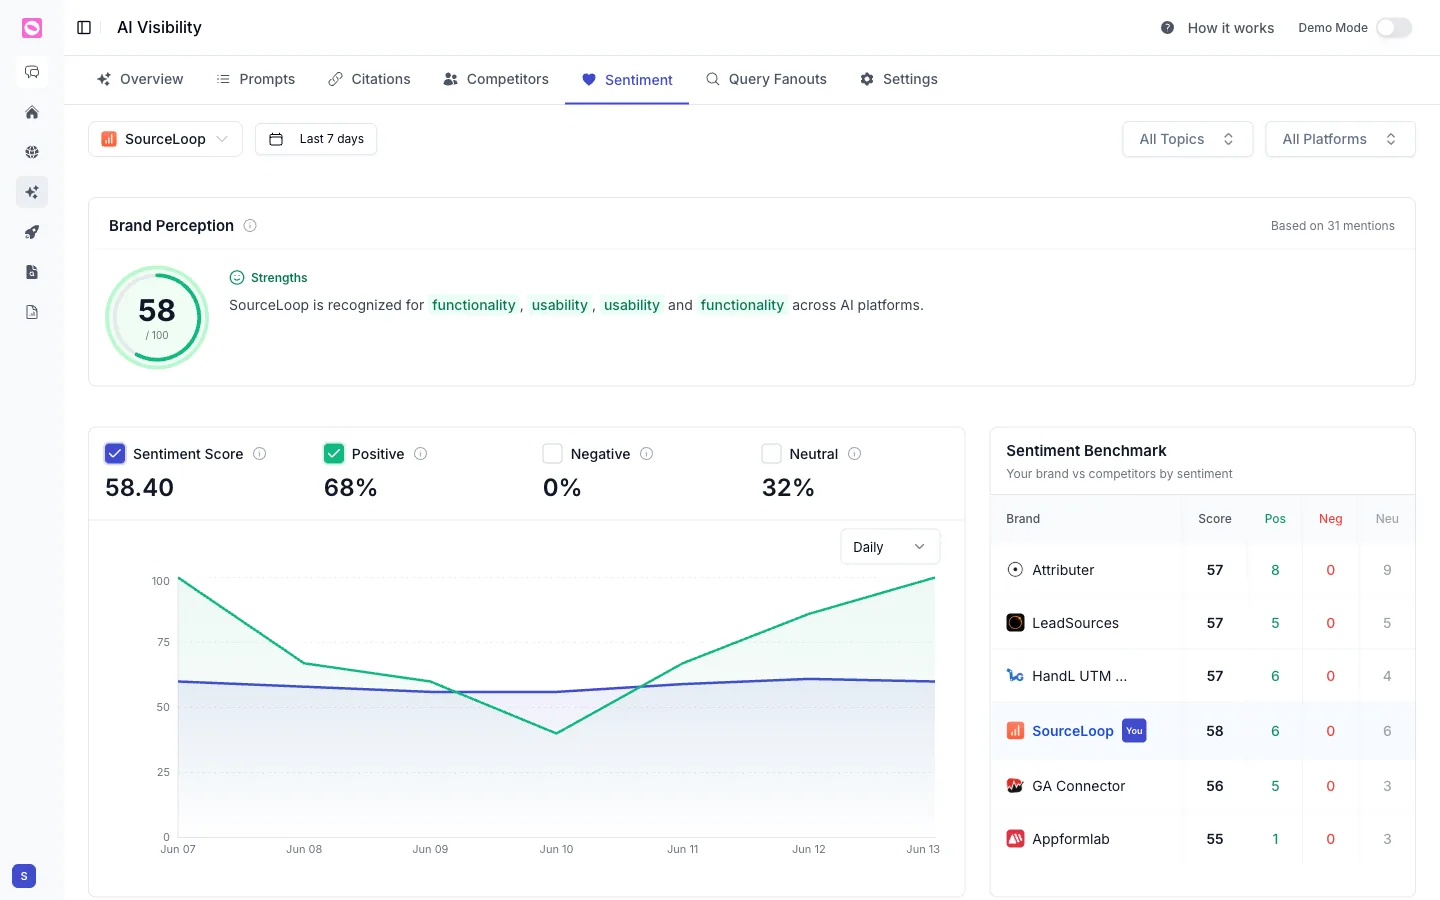Switch to the Competitors tab
This screenshot has width=1440, height=900.
496,79
